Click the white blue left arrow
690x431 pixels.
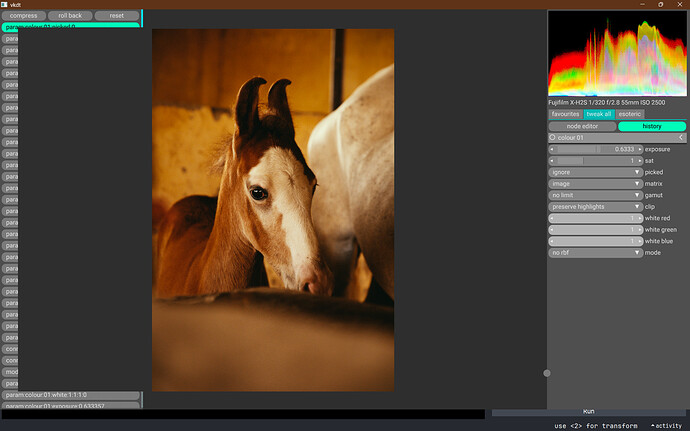553,241
